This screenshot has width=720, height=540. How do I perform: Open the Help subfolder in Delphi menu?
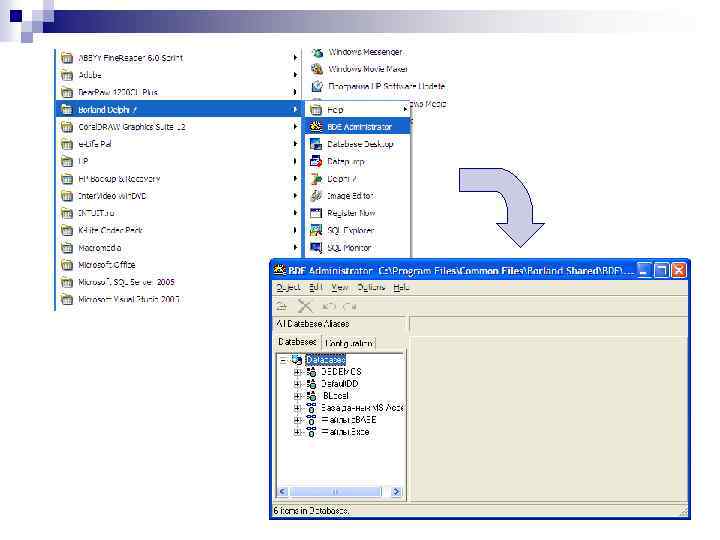(x=358, y=110)
